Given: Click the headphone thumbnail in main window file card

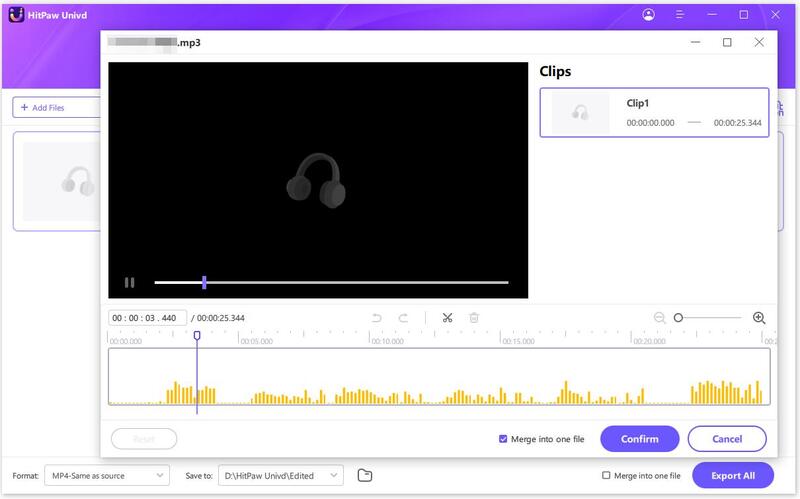Looking at the screenshot, I should click(x=78, y=181).
